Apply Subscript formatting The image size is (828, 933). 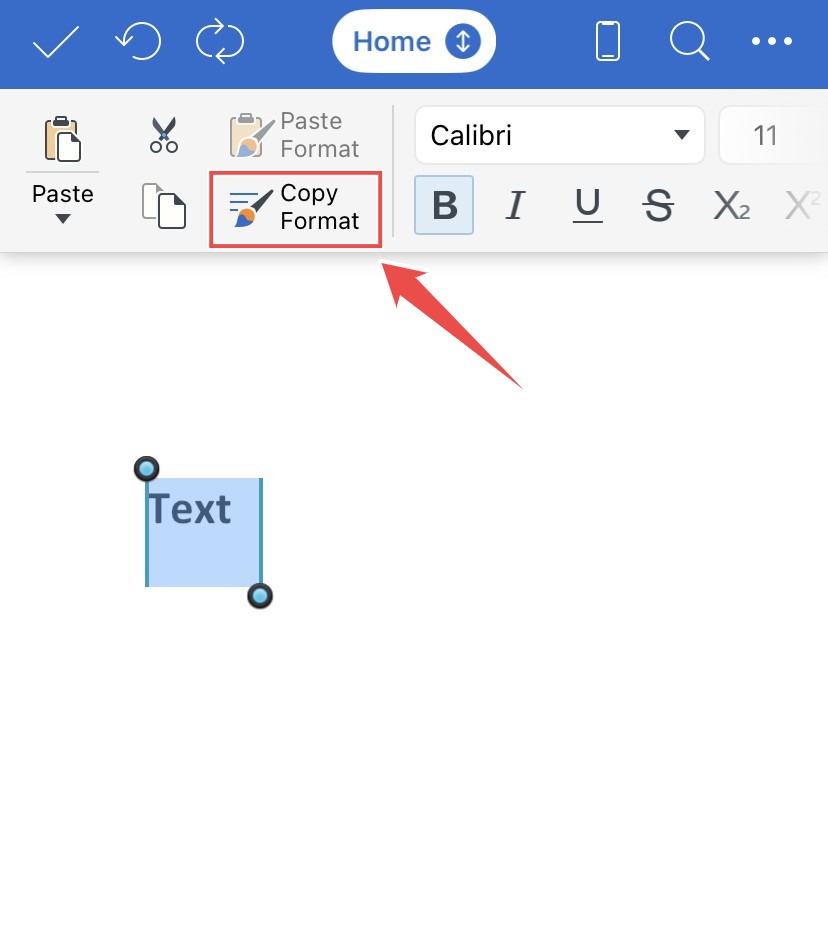tap(731, 205)
